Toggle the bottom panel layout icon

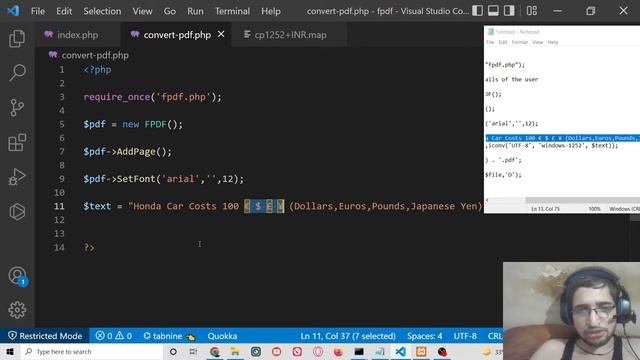tap(493, 11)
